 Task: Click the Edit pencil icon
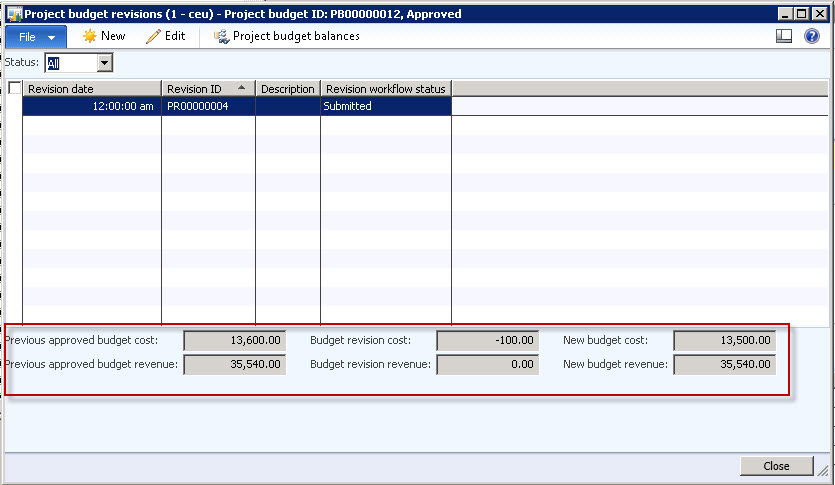(153, 36)
